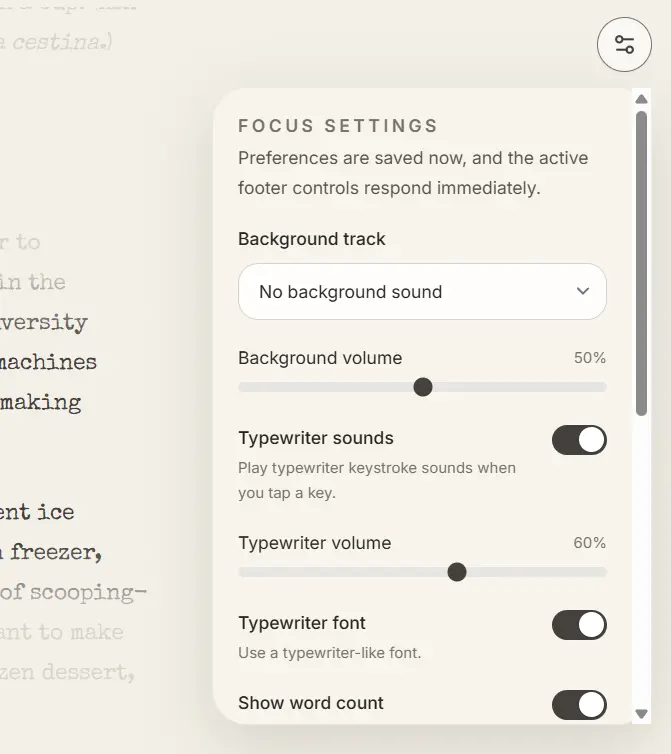Click the Typewriter sounds label

point(316,438)
